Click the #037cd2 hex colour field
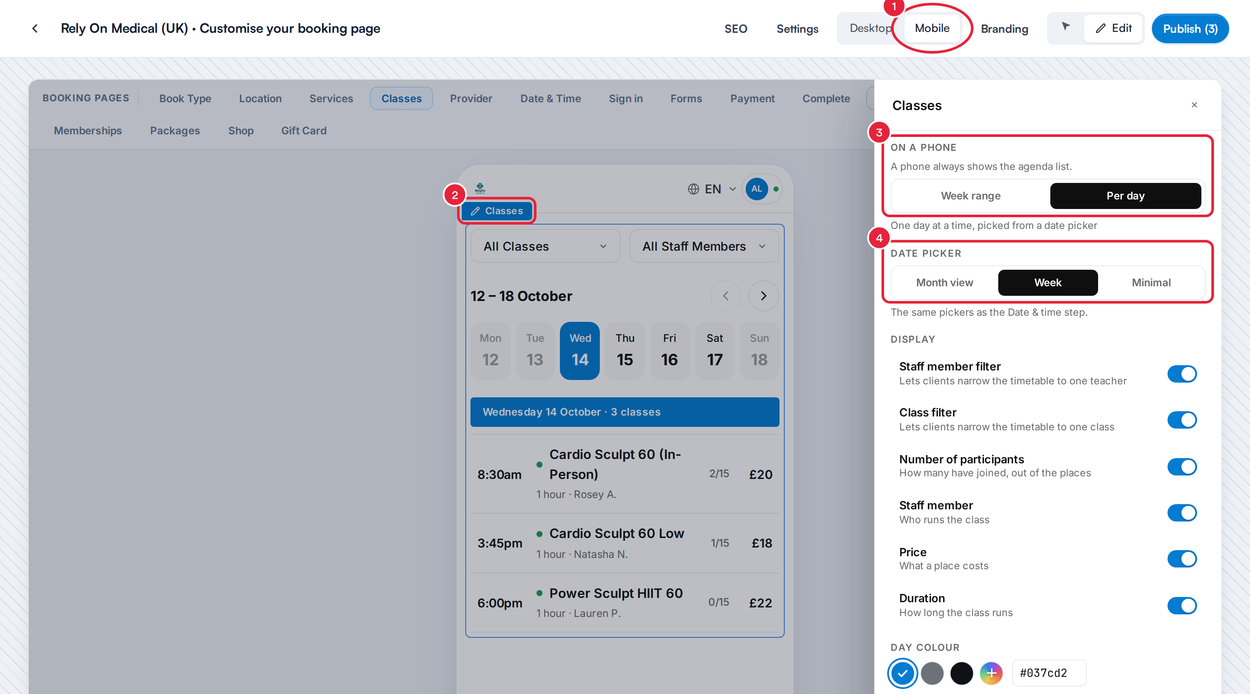The width and height of the screenshot is (1250, 694). pyautogui.click(x=1049, y=673)
